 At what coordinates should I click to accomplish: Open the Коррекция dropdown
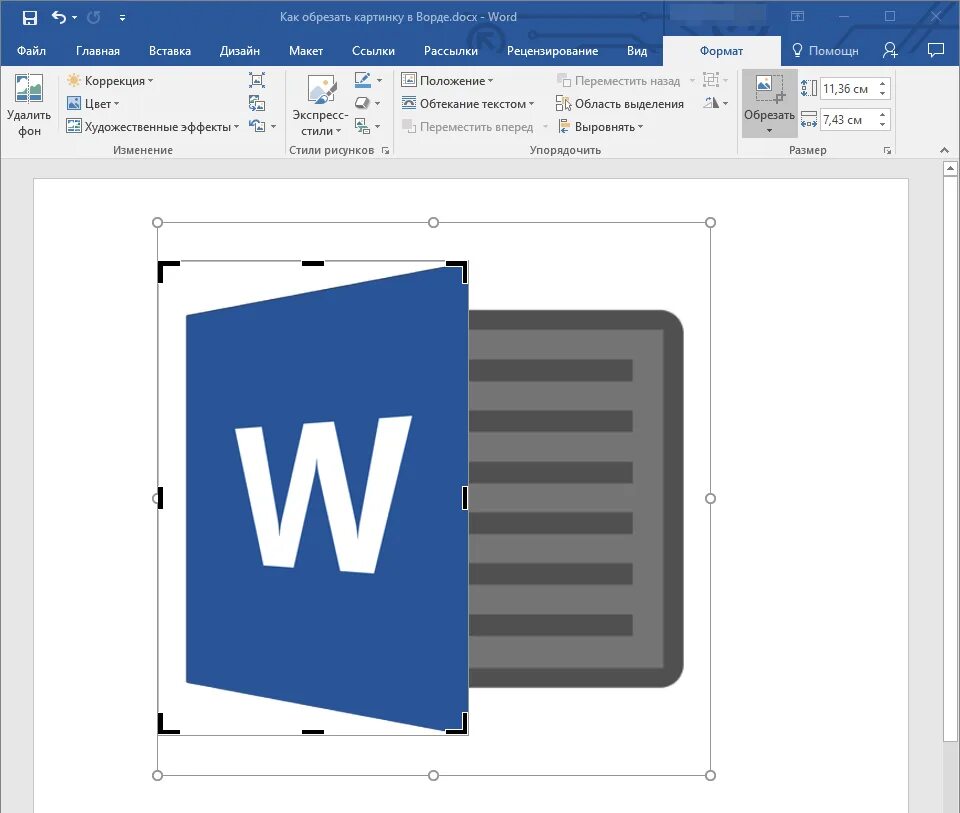click(110, 80)
